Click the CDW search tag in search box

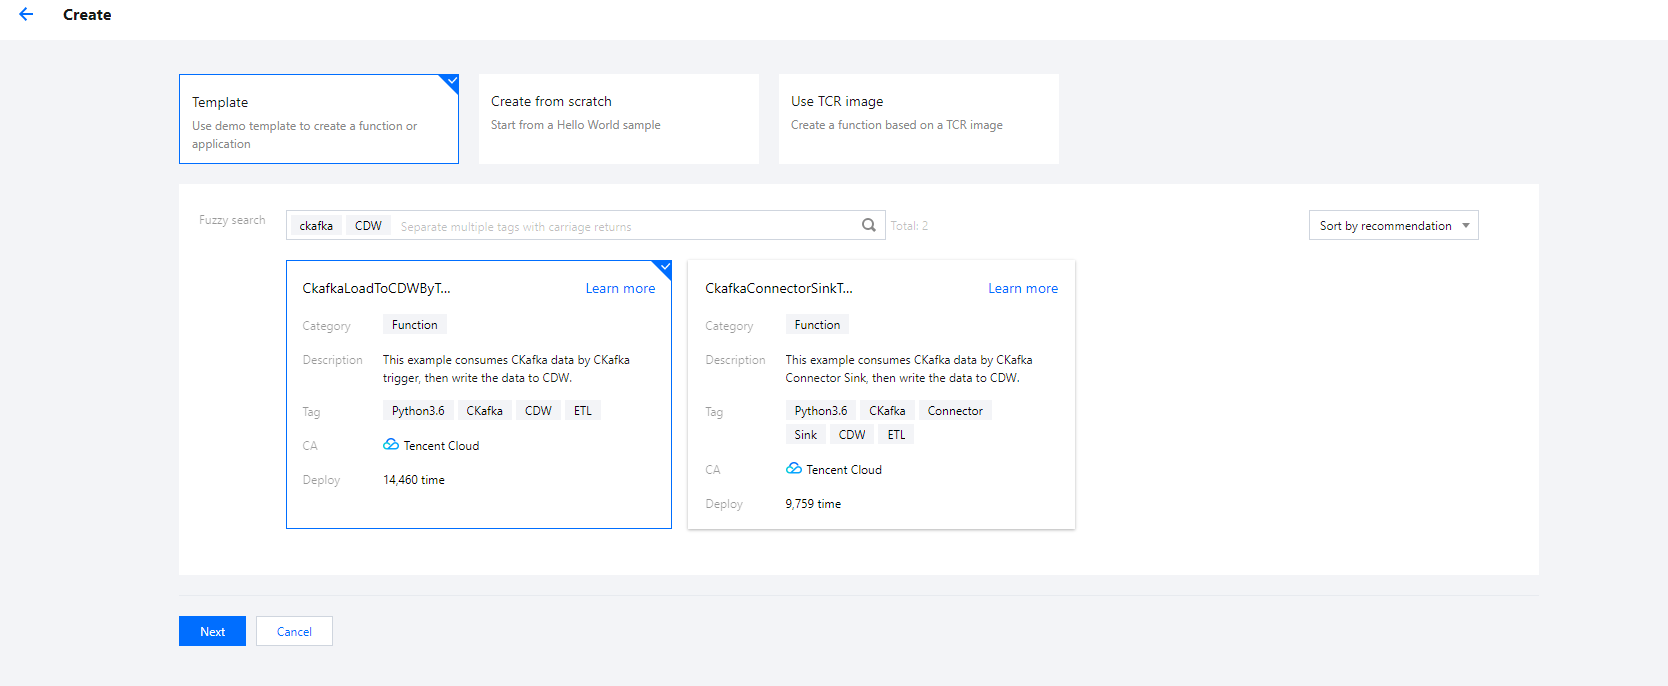point(368,226)
